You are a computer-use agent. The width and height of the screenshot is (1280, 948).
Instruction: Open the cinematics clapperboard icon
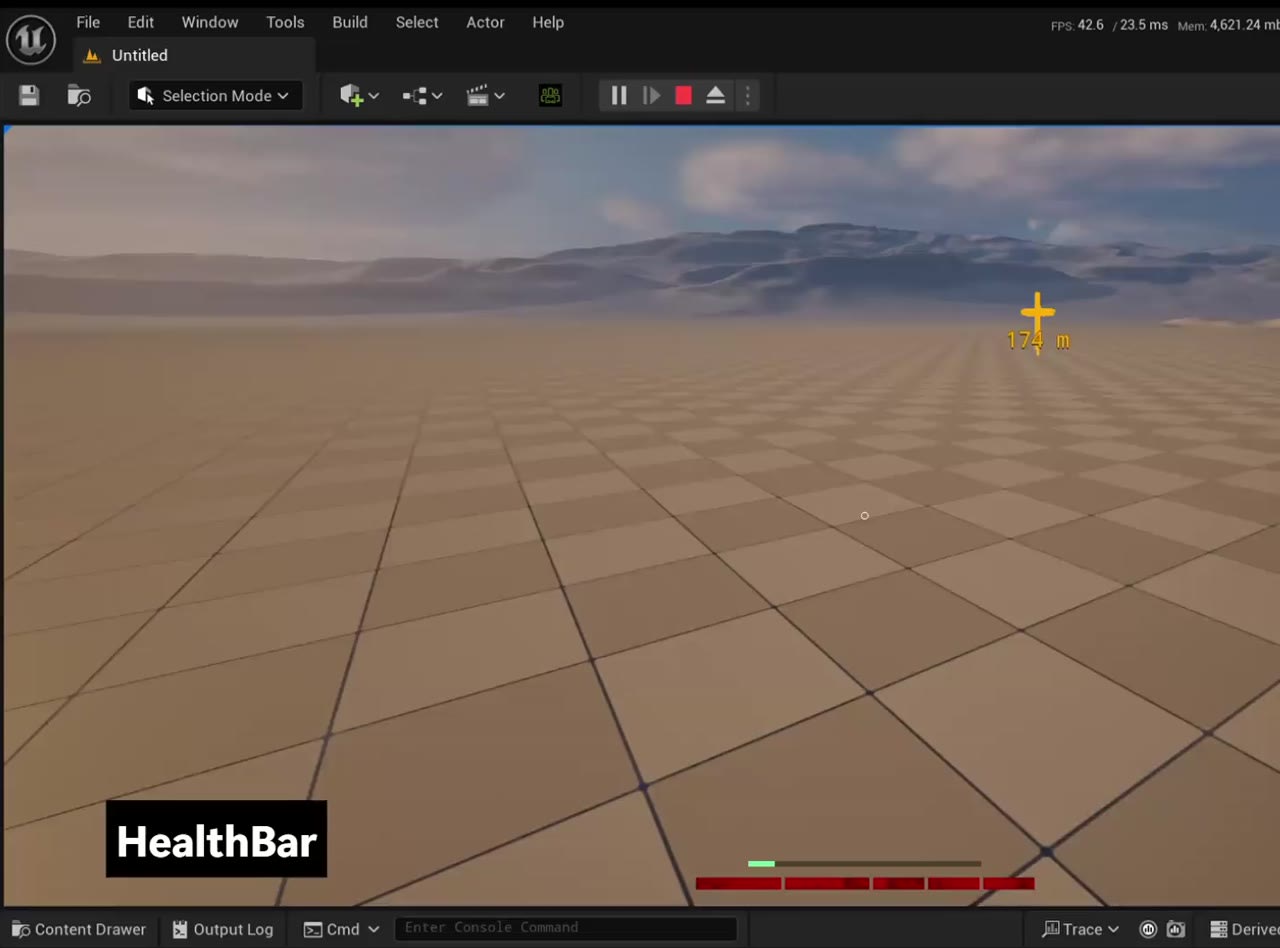tap(477, 96)
